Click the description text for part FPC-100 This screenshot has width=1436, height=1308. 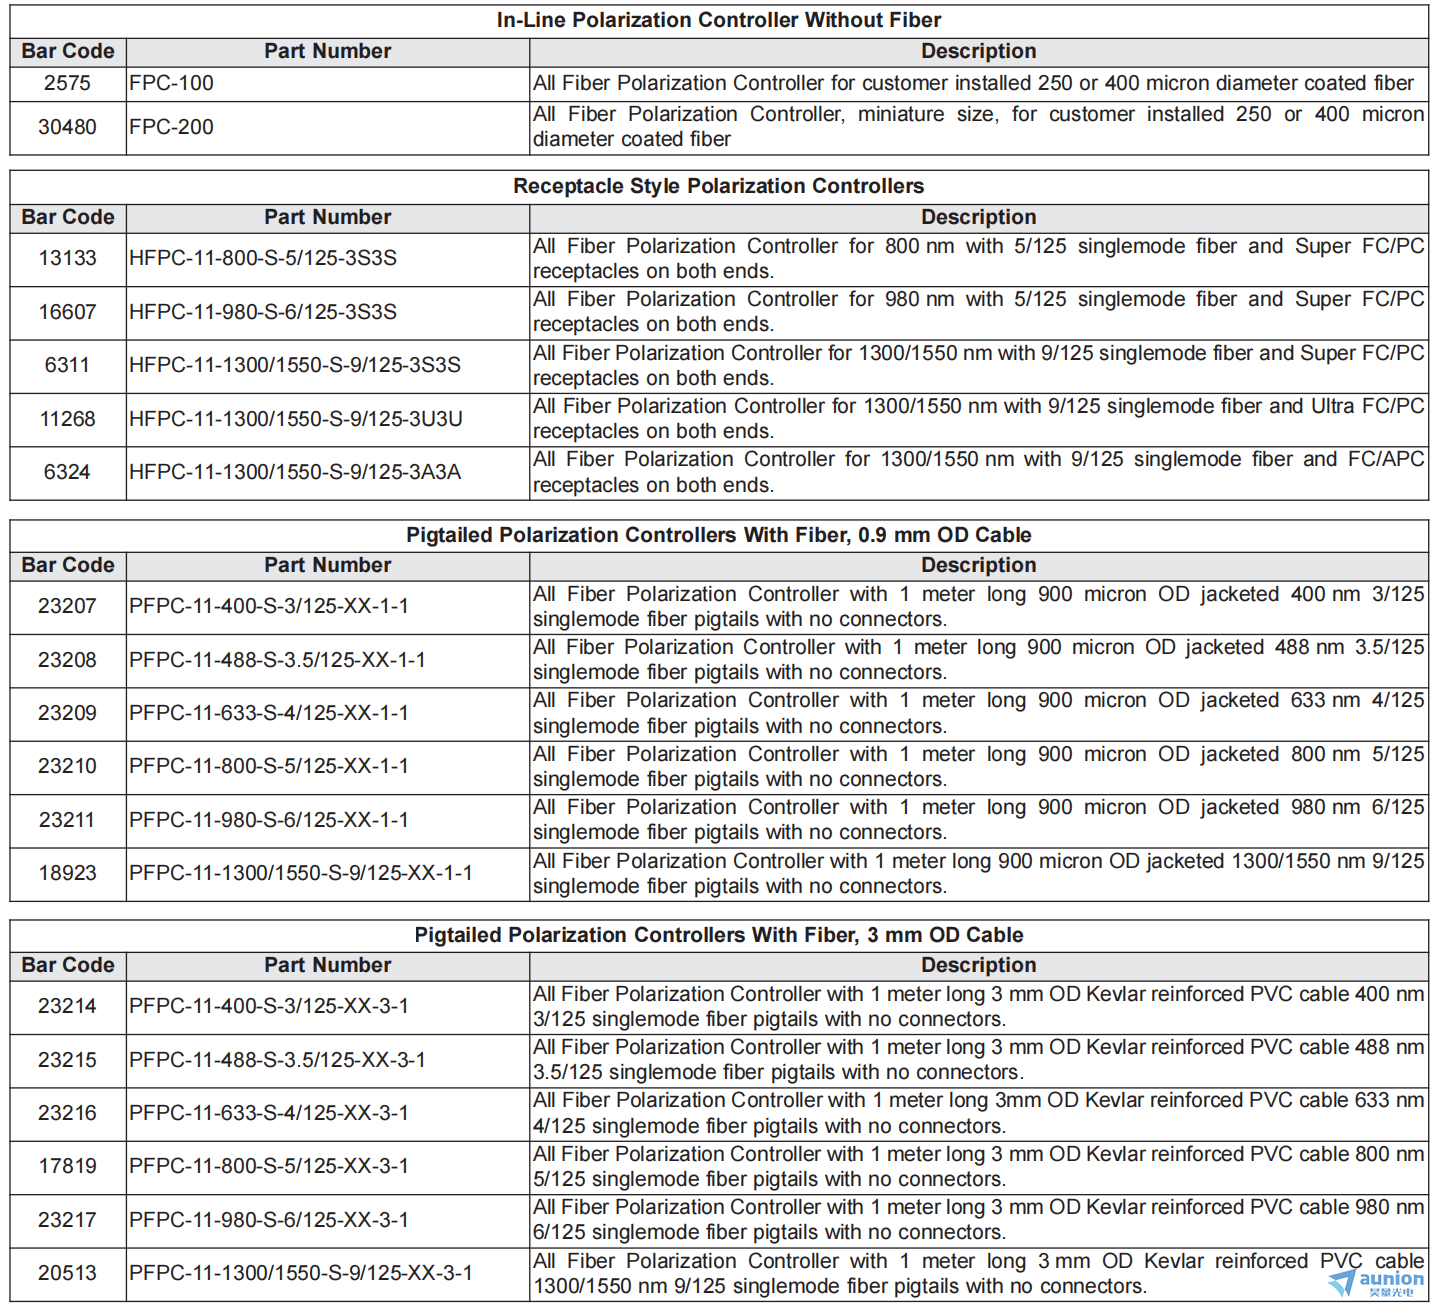click(973, 83)
